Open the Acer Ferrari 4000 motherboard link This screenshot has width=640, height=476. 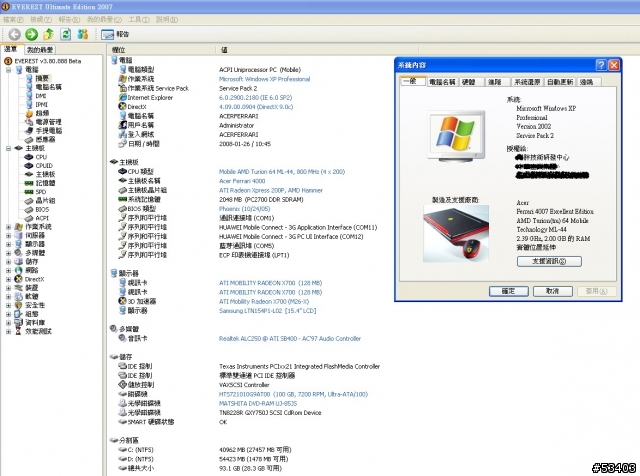pos(242,181)
